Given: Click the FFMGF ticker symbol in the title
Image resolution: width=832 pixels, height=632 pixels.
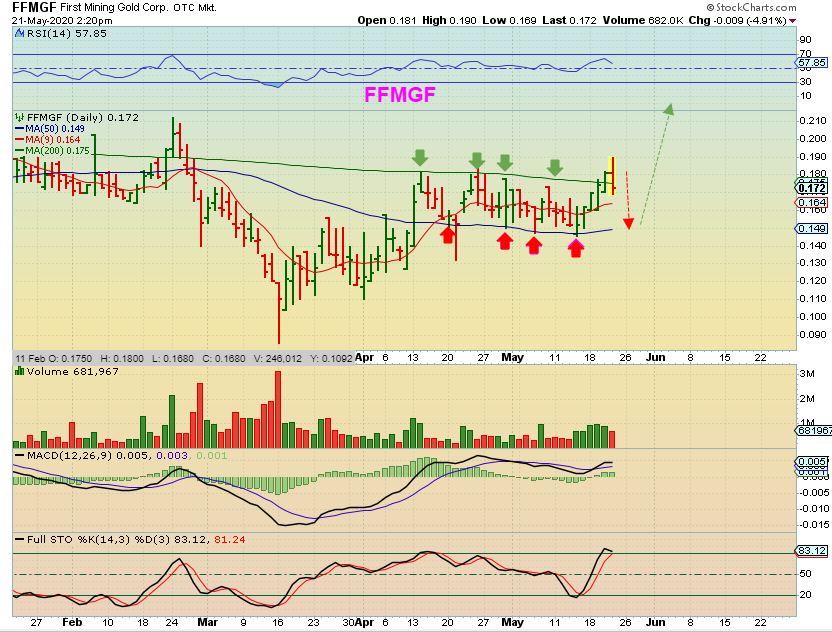Looking at the screenshot, I should tap(34, 7).
